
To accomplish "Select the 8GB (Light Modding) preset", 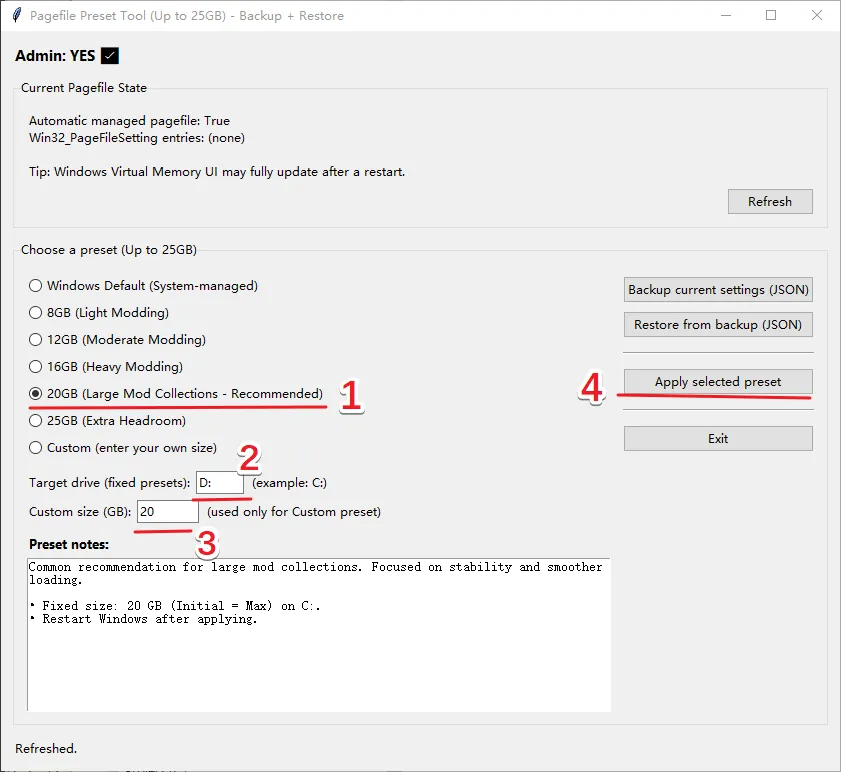I will (99, 312).
